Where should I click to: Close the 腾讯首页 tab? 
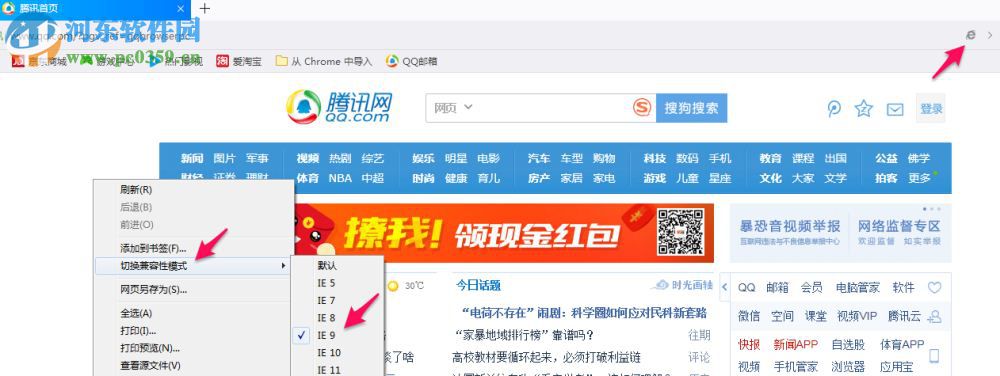[180, 9]
